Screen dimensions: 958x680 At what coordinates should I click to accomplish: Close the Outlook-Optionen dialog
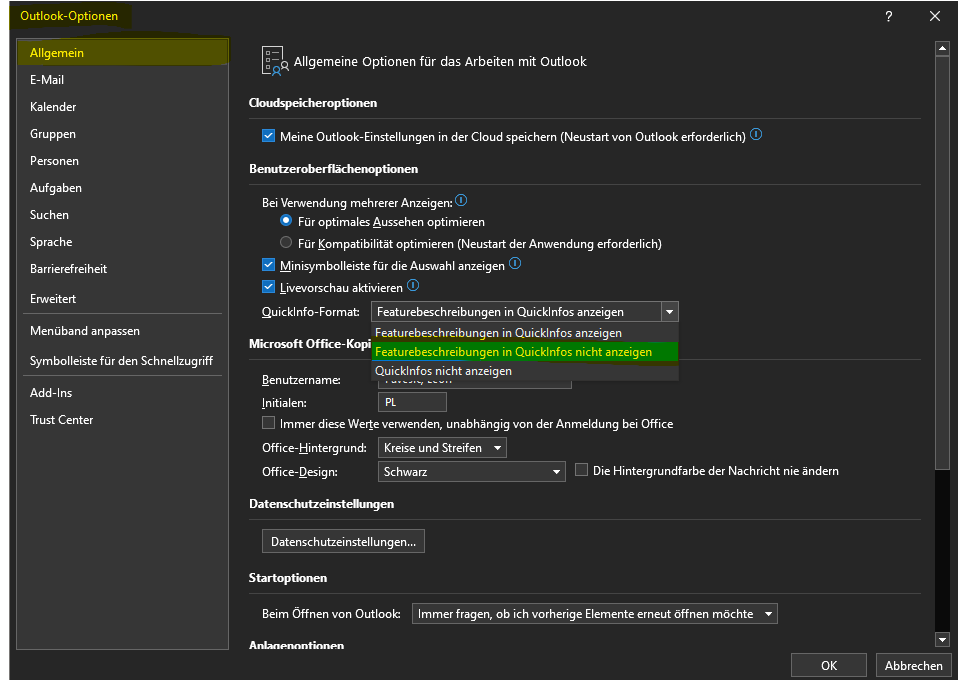(935, 16)
